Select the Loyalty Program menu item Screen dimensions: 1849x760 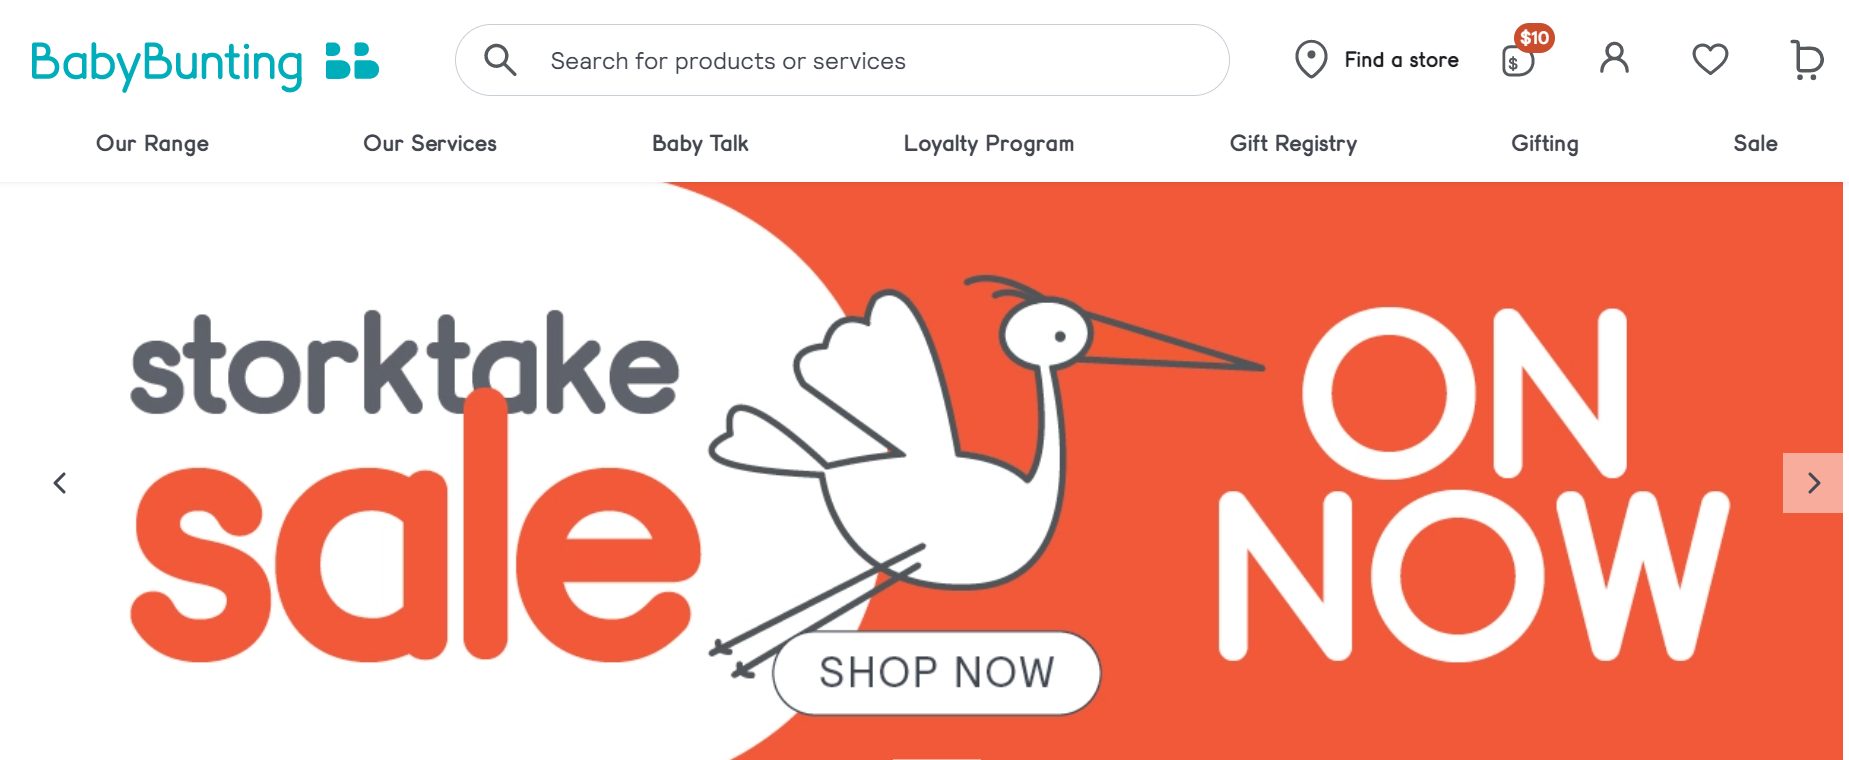coord(989,144)
